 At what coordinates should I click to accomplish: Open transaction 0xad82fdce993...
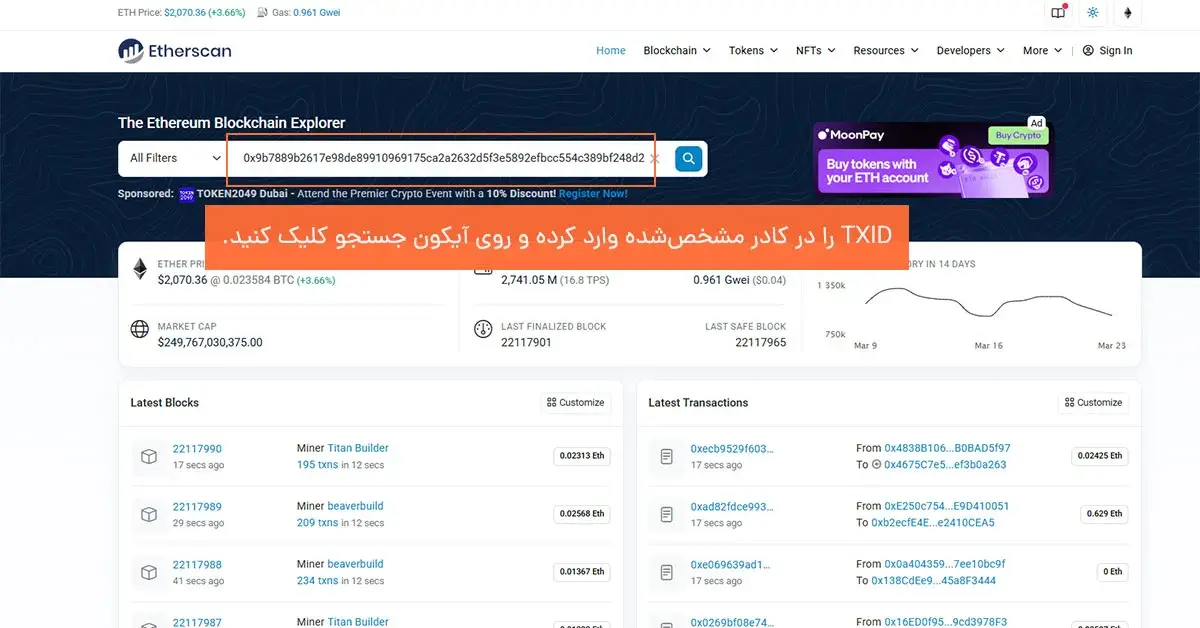730,507
